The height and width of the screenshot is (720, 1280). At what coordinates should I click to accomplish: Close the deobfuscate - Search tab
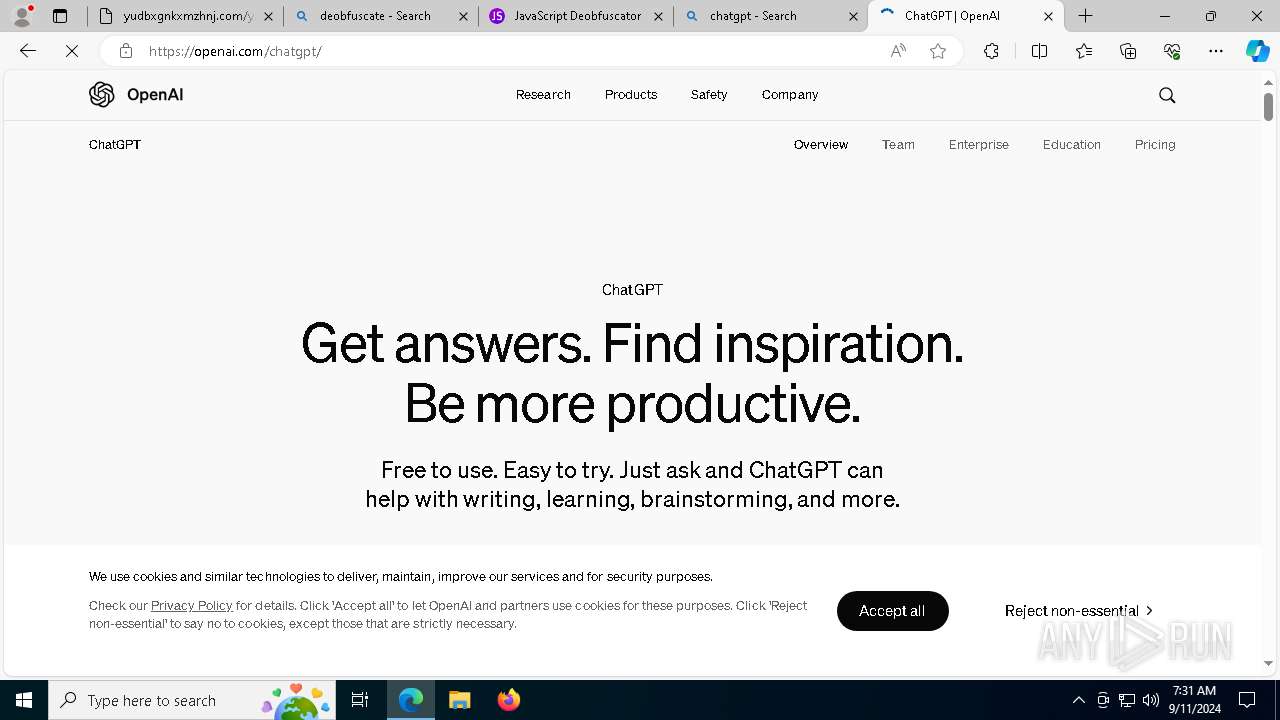click(463, 16)
